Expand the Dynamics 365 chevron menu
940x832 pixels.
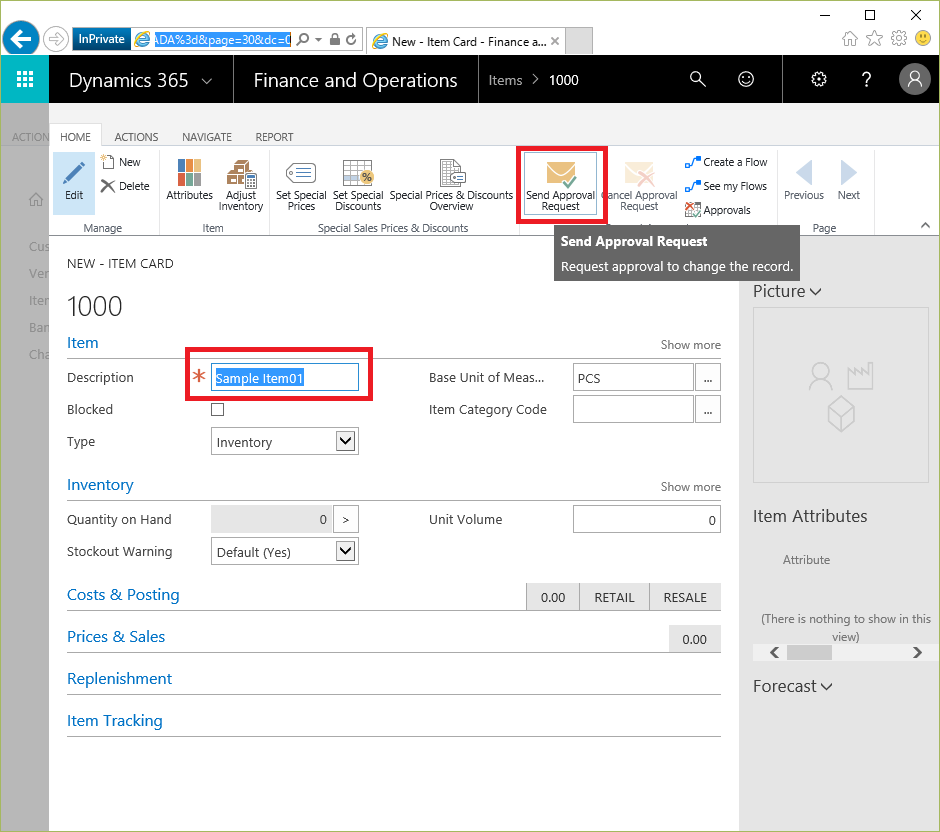(x=207, y=80)
